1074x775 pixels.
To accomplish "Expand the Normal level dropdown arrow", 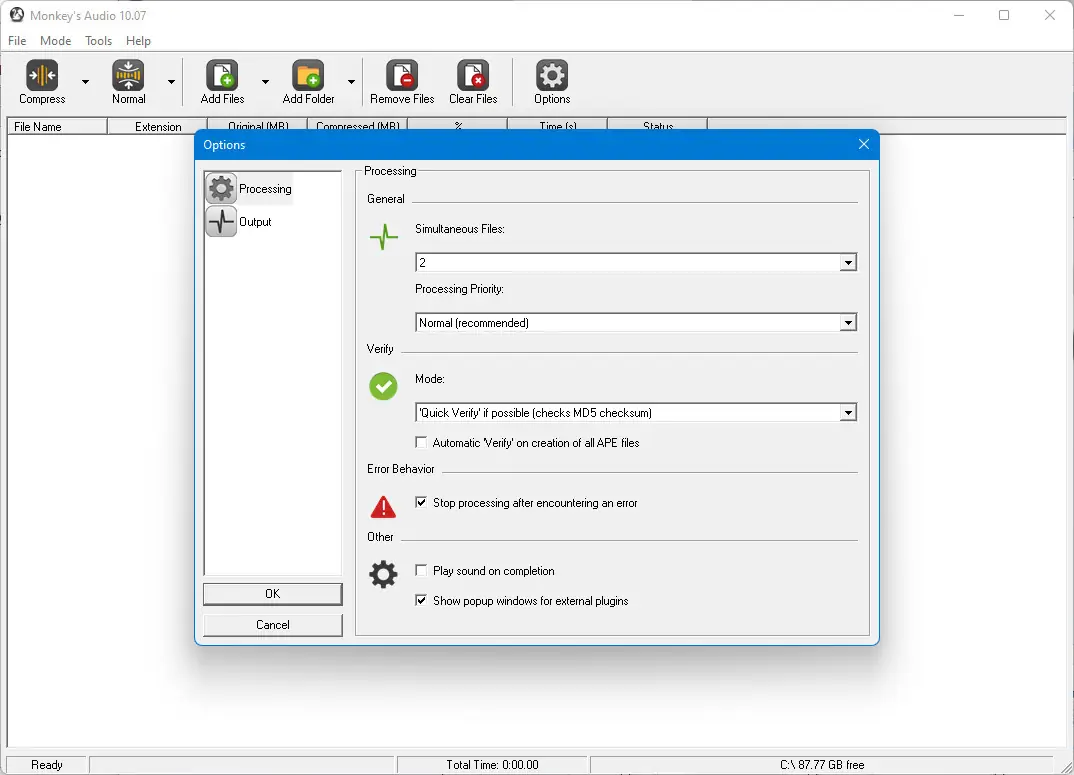I will (171, 82).
